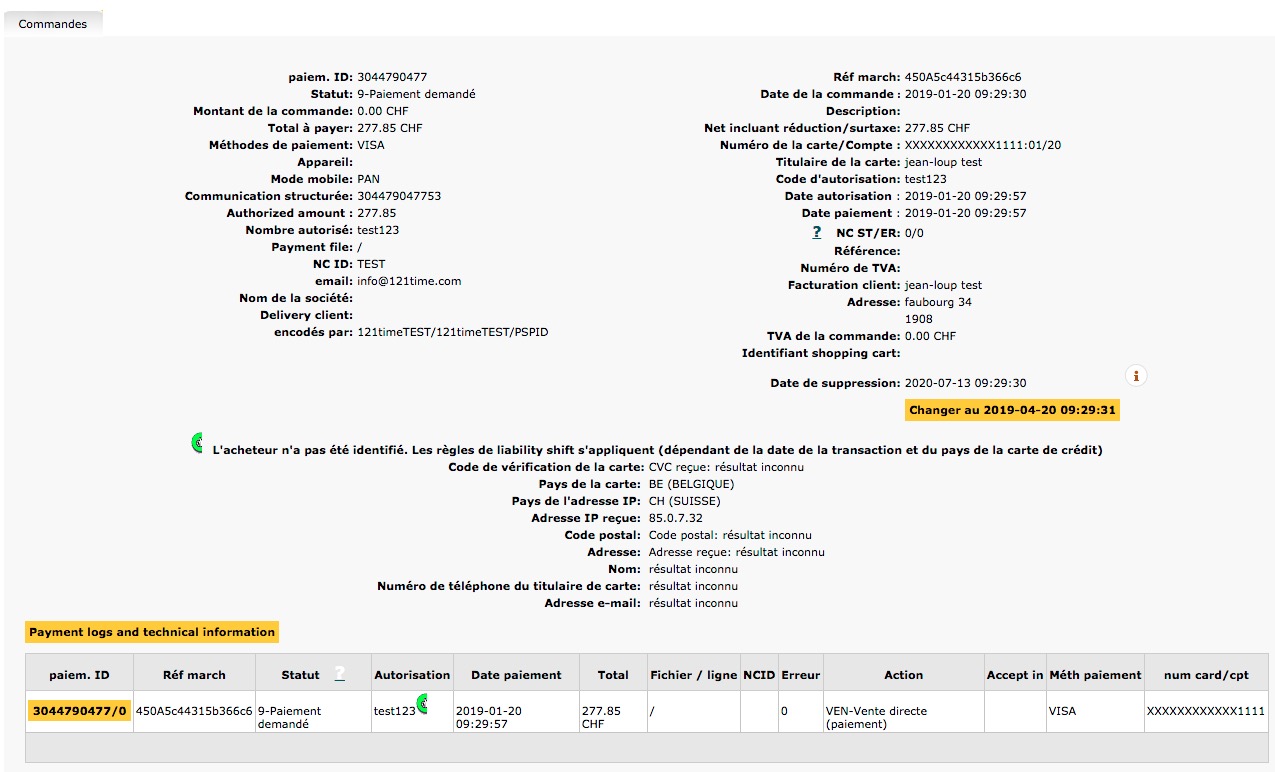Click the Date paiement column header

point(516,674)
